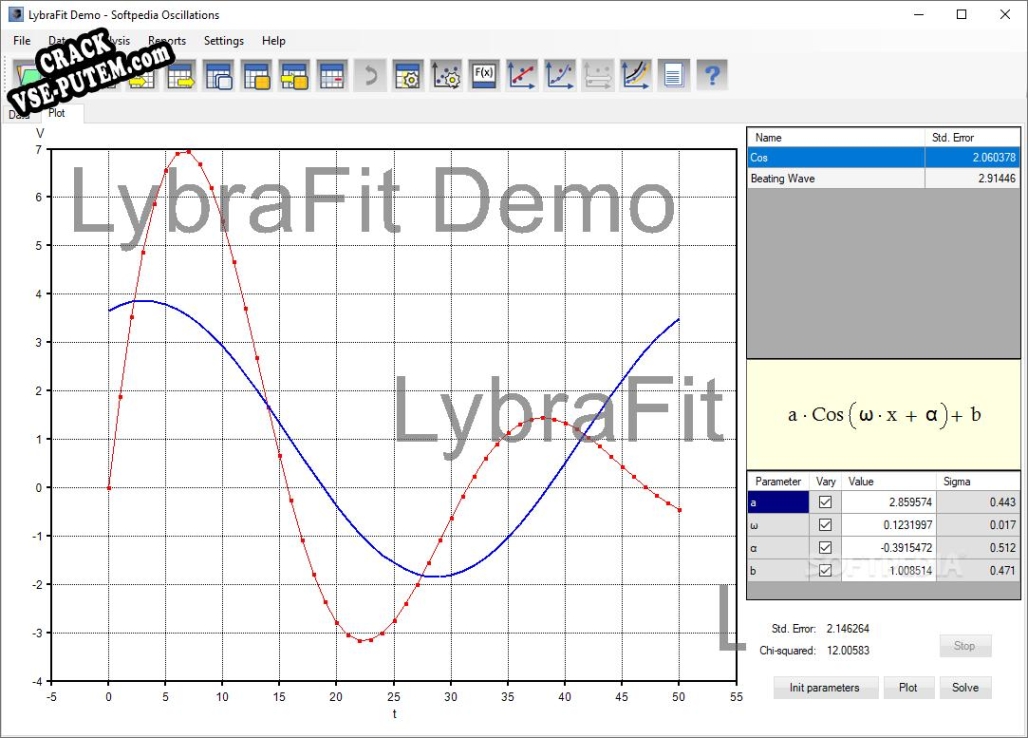
Task: Click value -0.3915472 for parameter α
Action: [888, 547]
